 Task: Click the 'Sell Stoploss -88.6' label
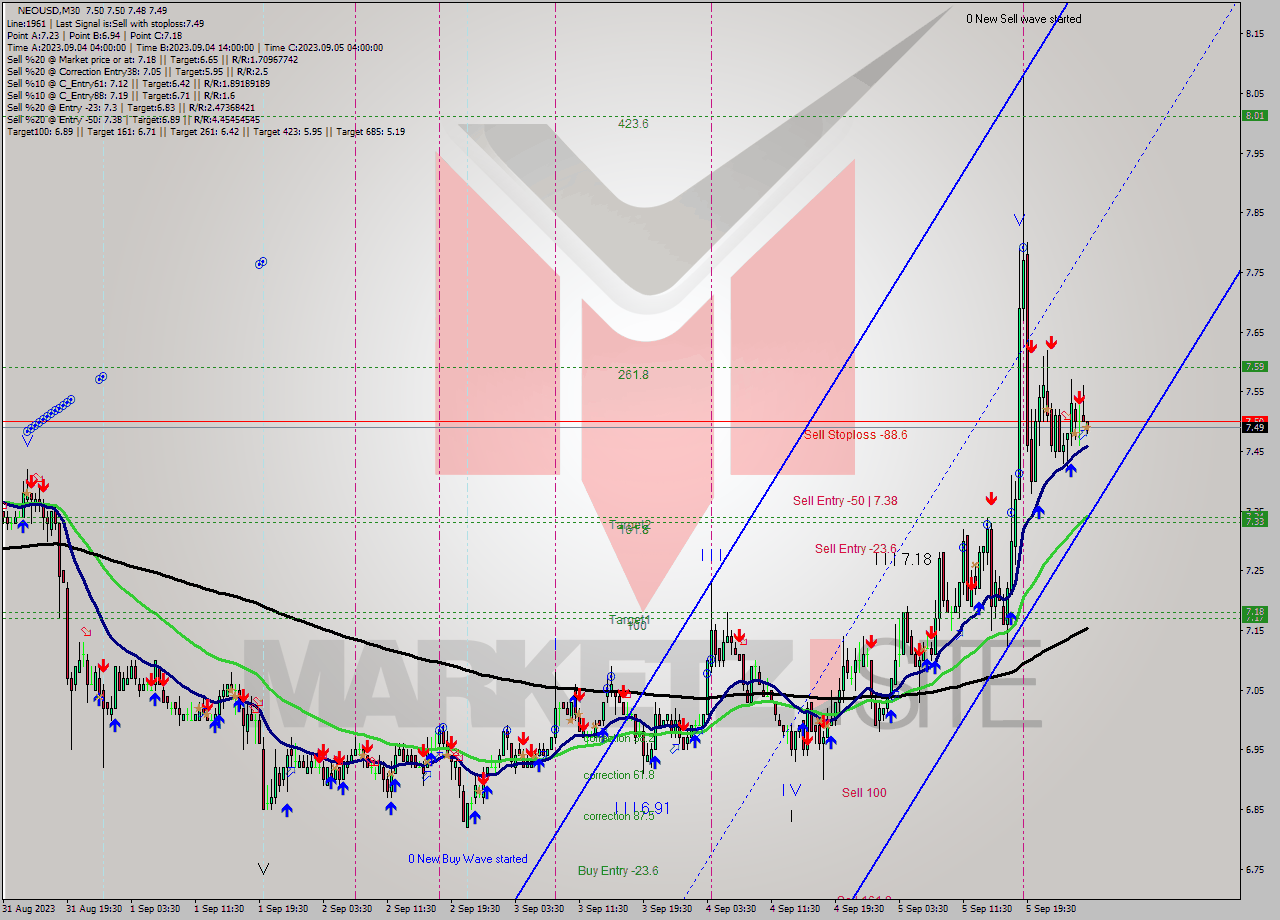[855, 435]
